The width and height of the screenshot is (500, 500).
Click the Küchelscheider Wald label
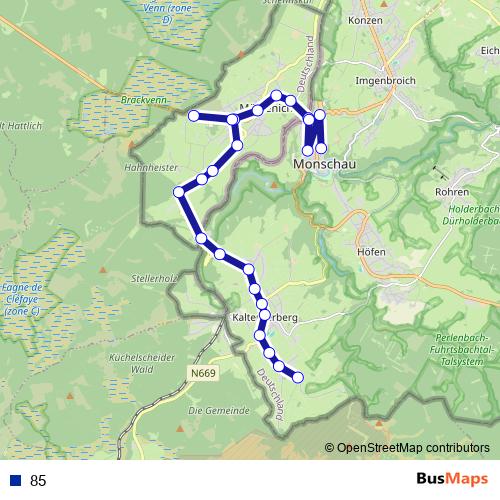[x=142, y=363]
